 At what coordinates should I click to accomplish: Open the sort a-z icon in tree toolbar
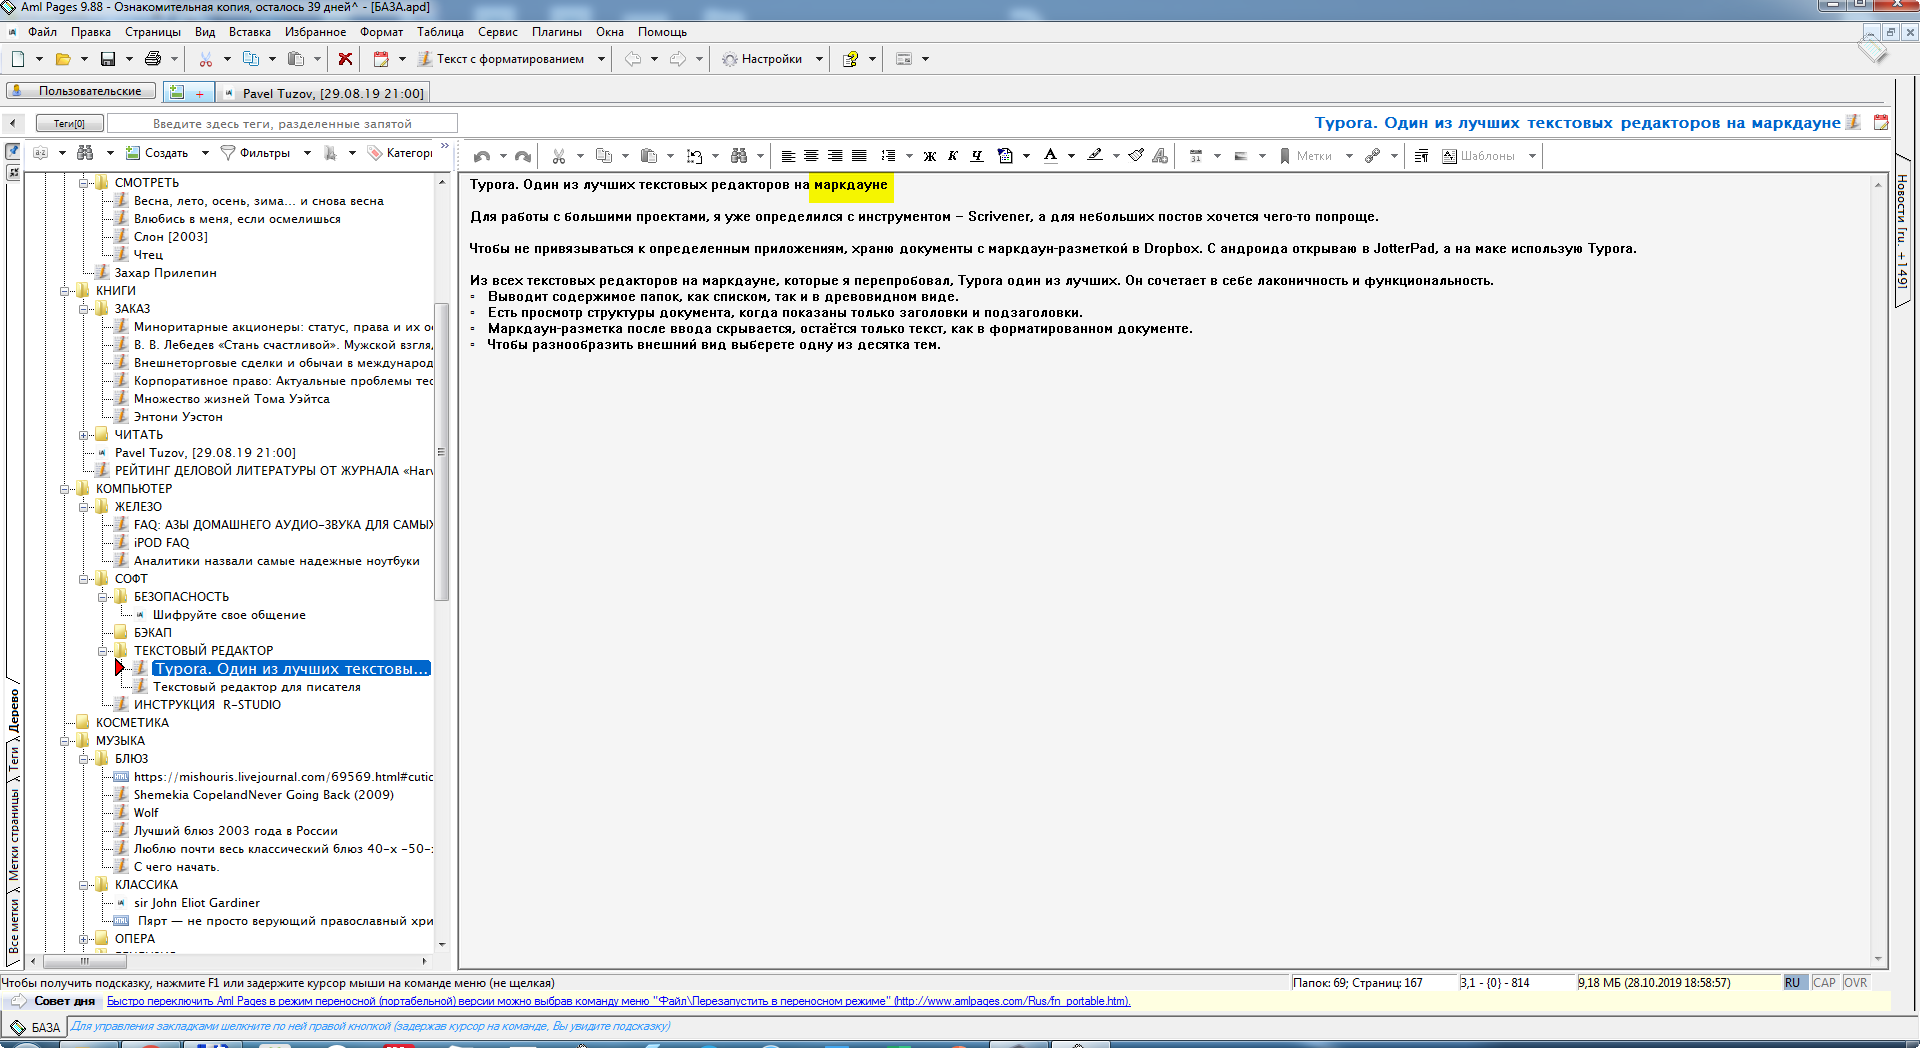point(41,153)
